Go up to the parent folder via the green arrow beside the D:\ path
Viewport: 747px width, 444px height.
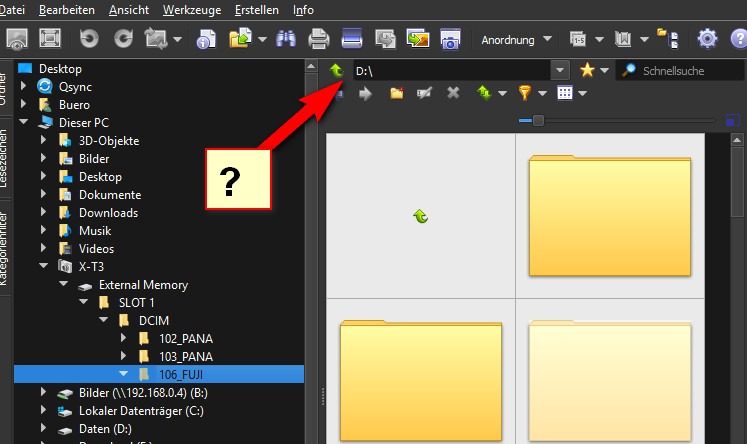[337, 71]
